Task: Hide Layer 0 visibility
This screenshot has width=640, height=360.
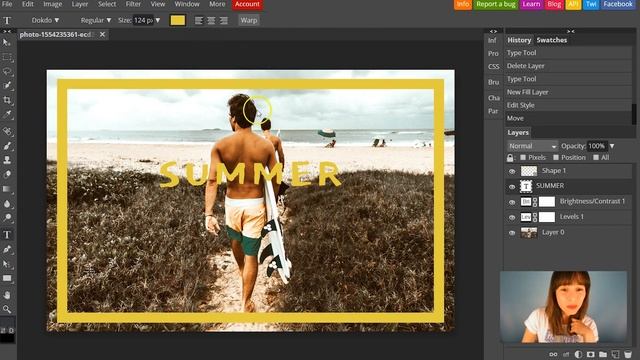Action: [x=512, y=233]
